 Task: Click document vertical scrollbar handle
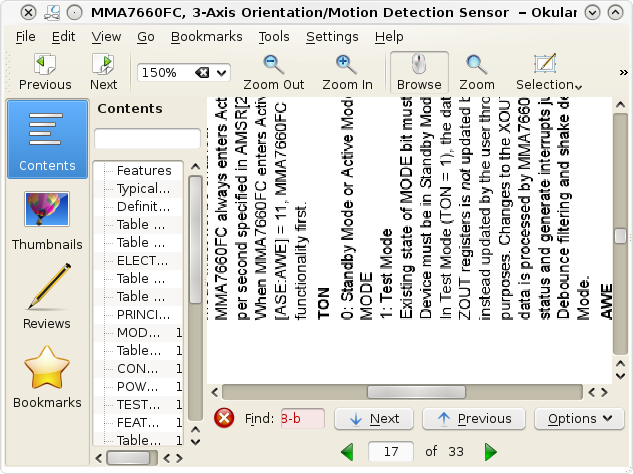(620, 236)
